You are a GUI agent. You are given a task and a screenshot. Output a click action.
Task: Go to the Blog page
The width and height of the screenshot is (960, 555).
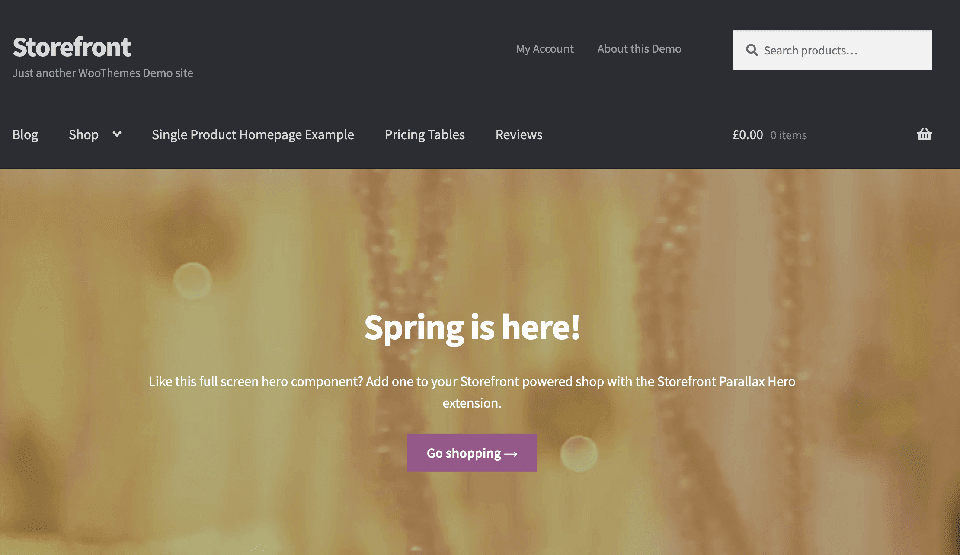point(25,135)
